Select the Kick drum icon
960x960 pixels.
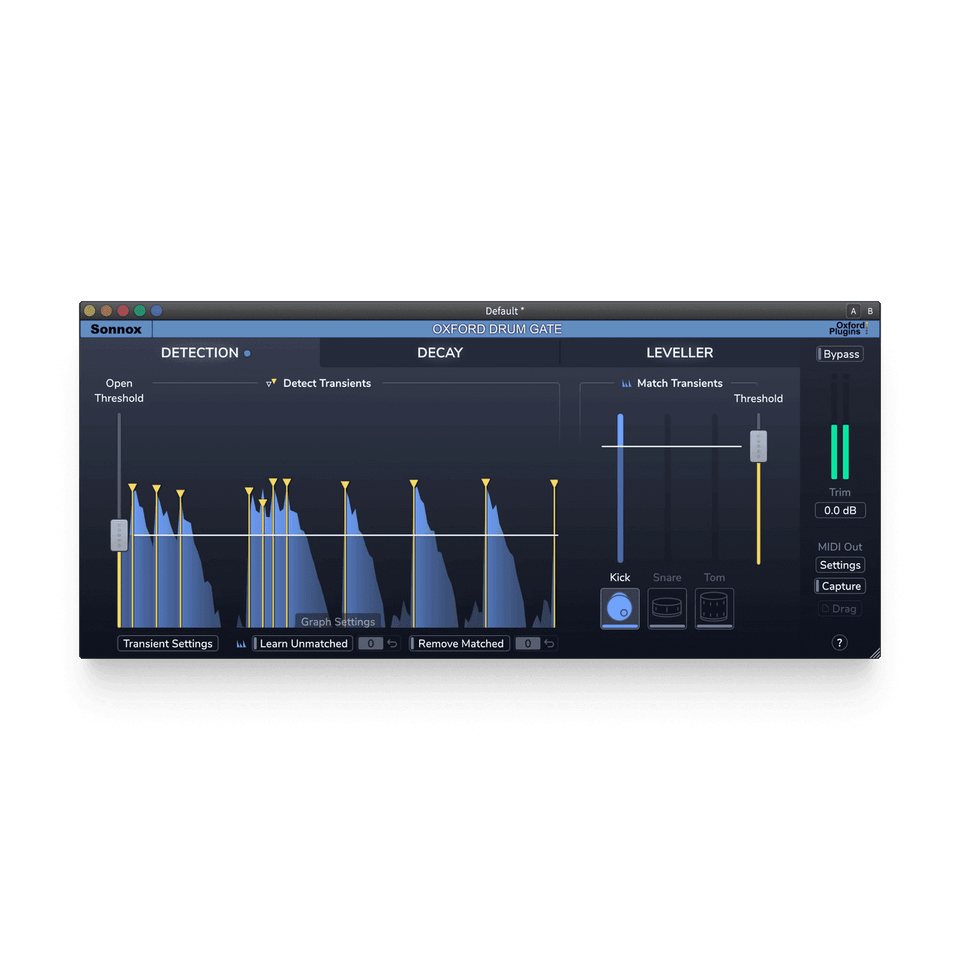620,608
